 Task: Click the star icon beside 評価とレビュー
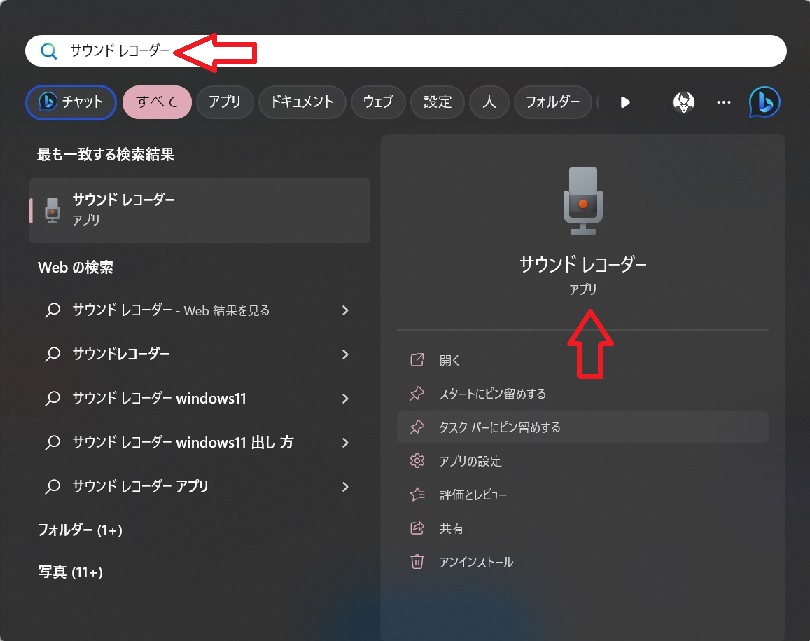(x=417, y=495)
